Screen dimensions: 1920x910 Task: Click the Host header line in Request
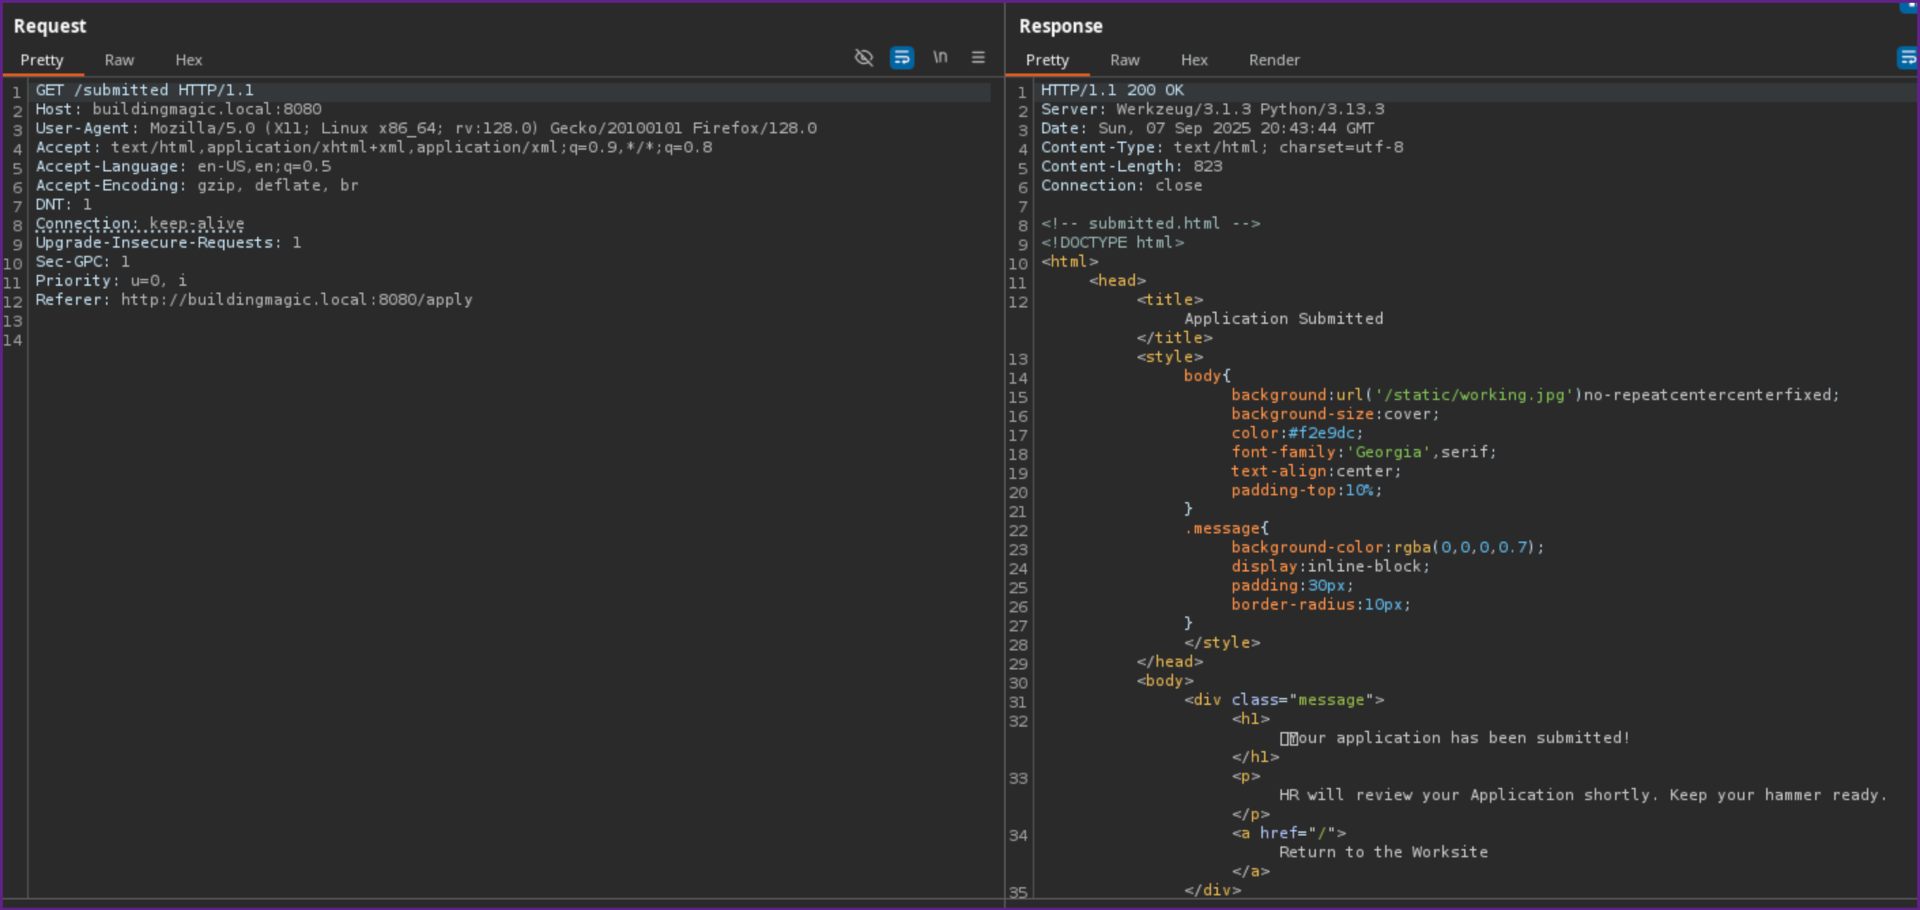coord(178,109)
